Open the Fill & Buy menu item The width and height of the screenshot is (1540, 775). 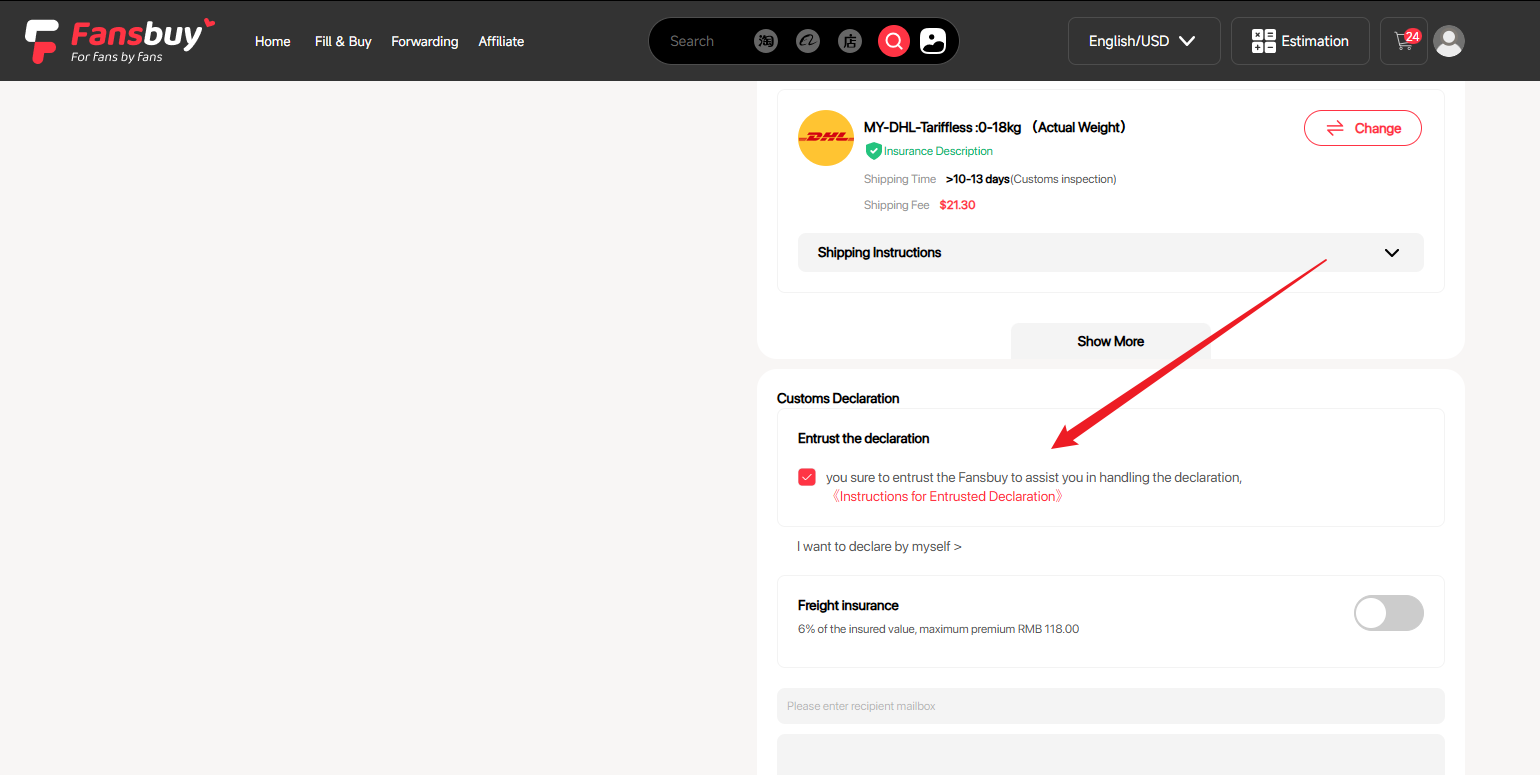[x=343, y=41]
